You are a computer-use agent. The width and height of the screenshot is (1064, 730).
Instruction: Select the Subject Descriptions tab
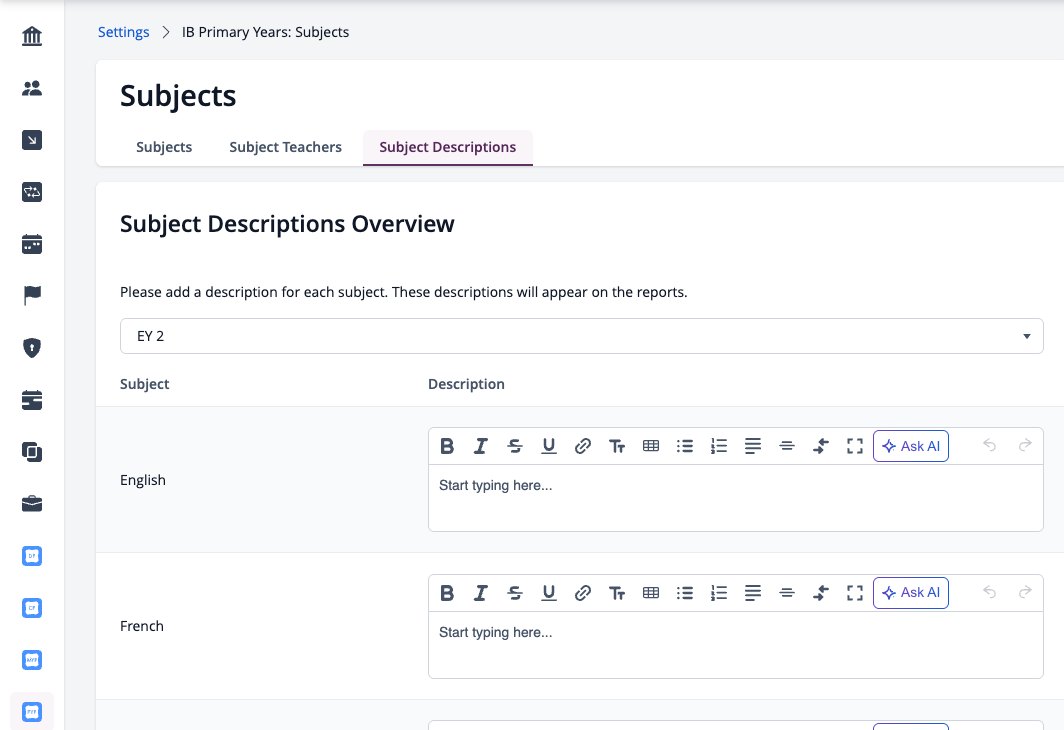coord(448,147)
